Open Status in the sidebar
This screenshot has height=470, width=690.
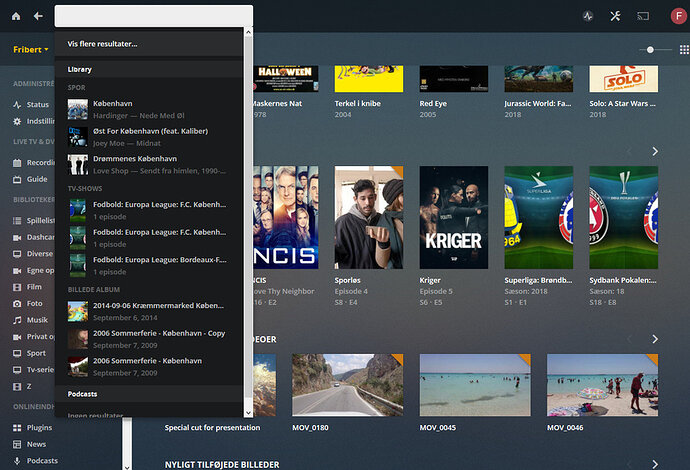click(37, 104)
